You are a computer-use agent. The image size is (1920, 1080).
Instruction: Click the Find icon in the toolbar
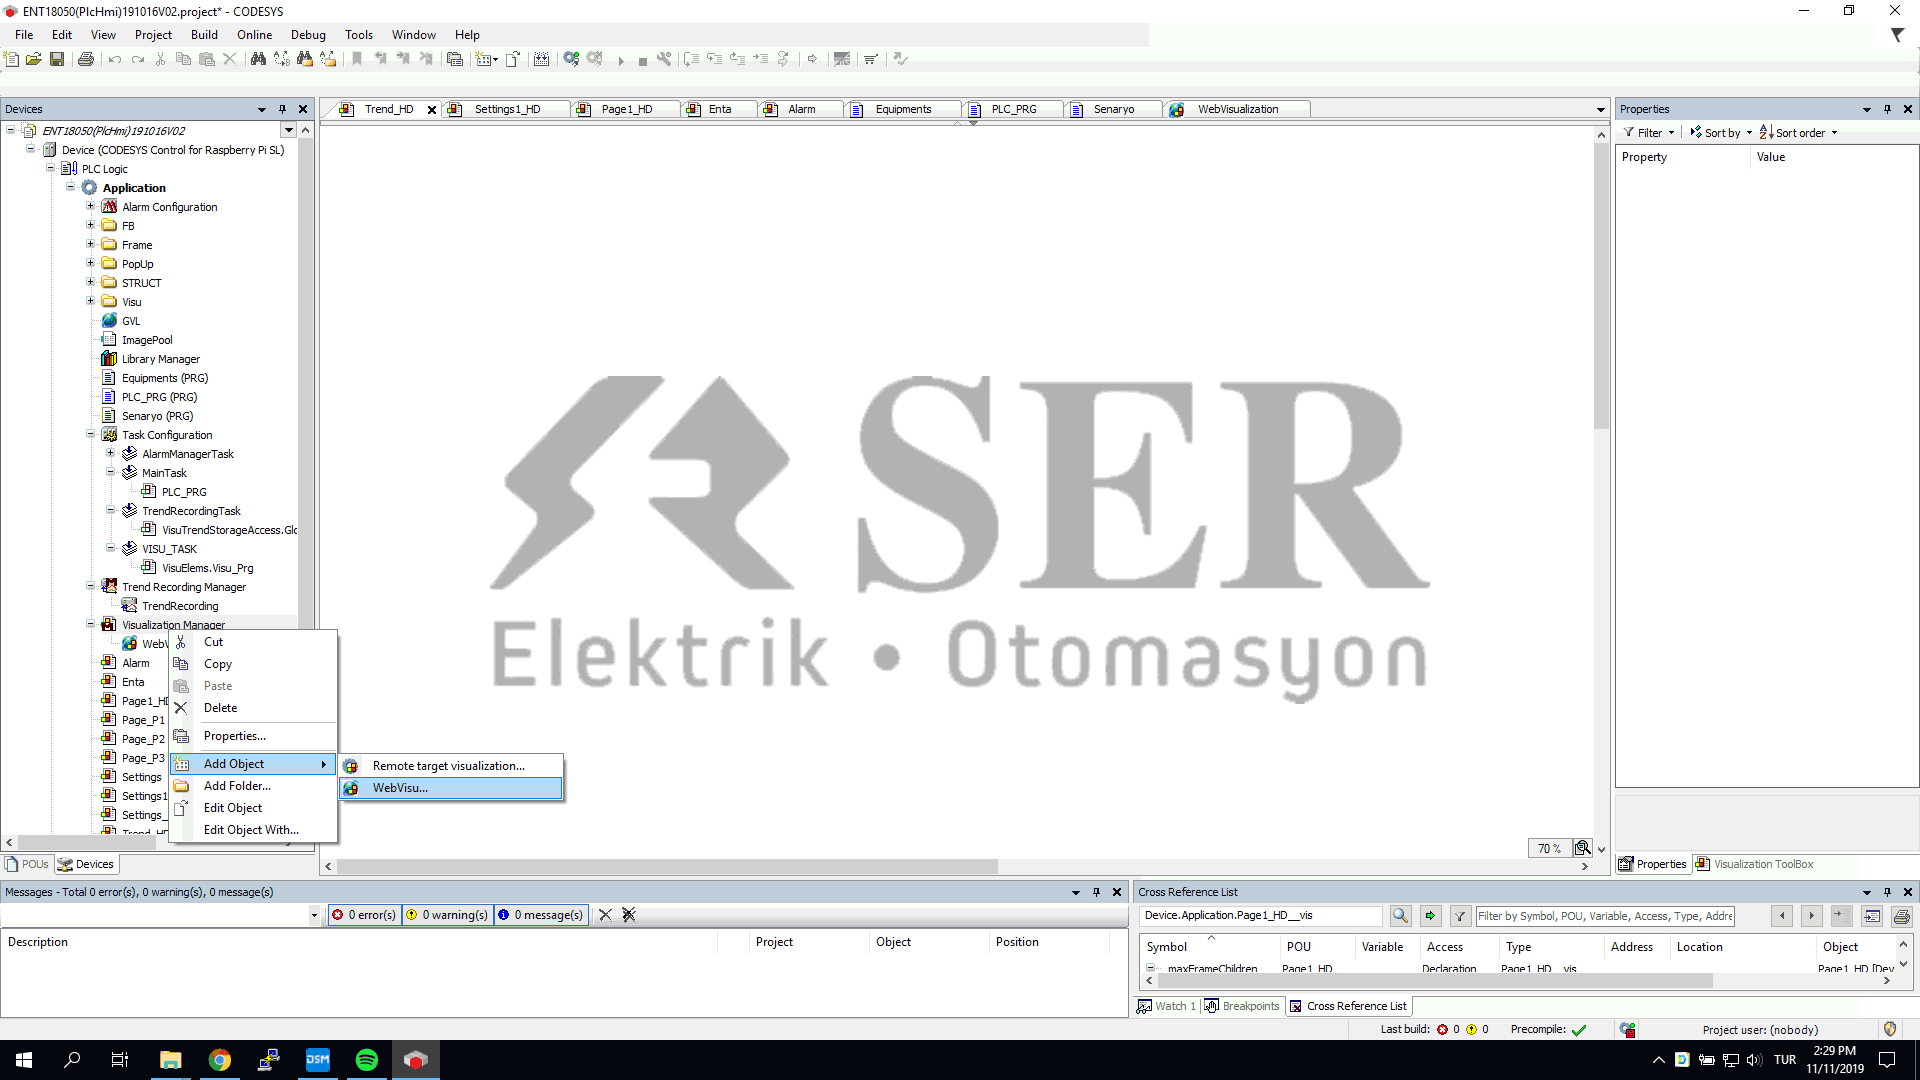pos(258,59)
